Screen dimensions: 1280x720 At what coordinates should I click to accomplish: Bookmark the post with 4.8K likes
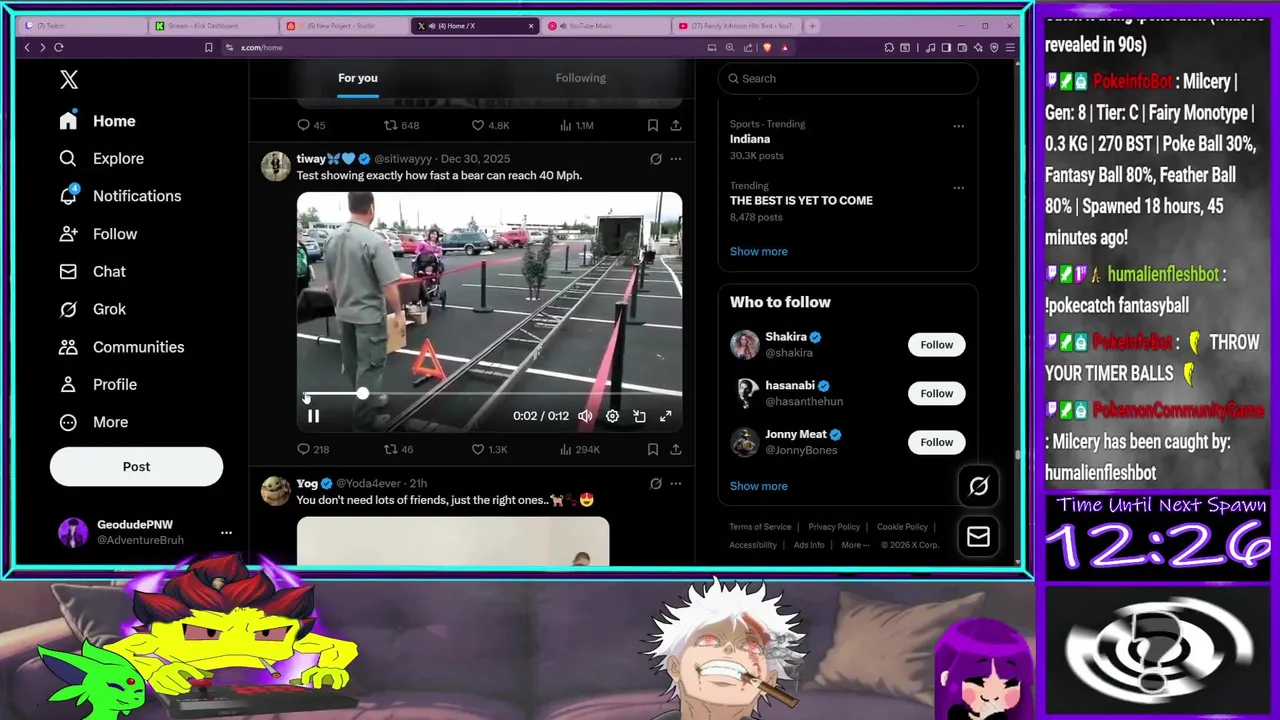tap(652, 125)
